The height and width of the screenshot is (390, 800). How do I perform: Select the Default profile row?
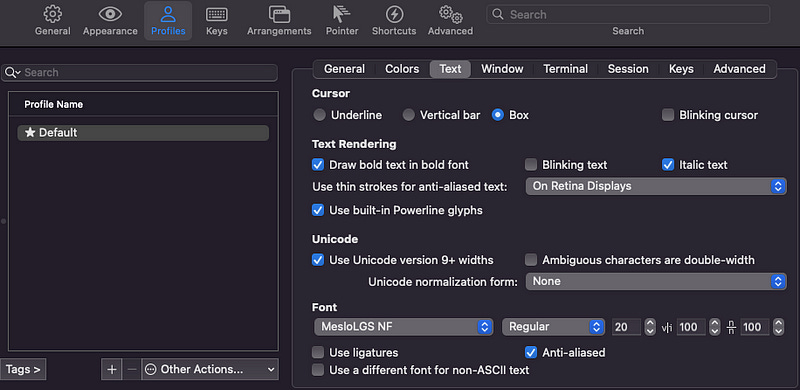point(143,133)
